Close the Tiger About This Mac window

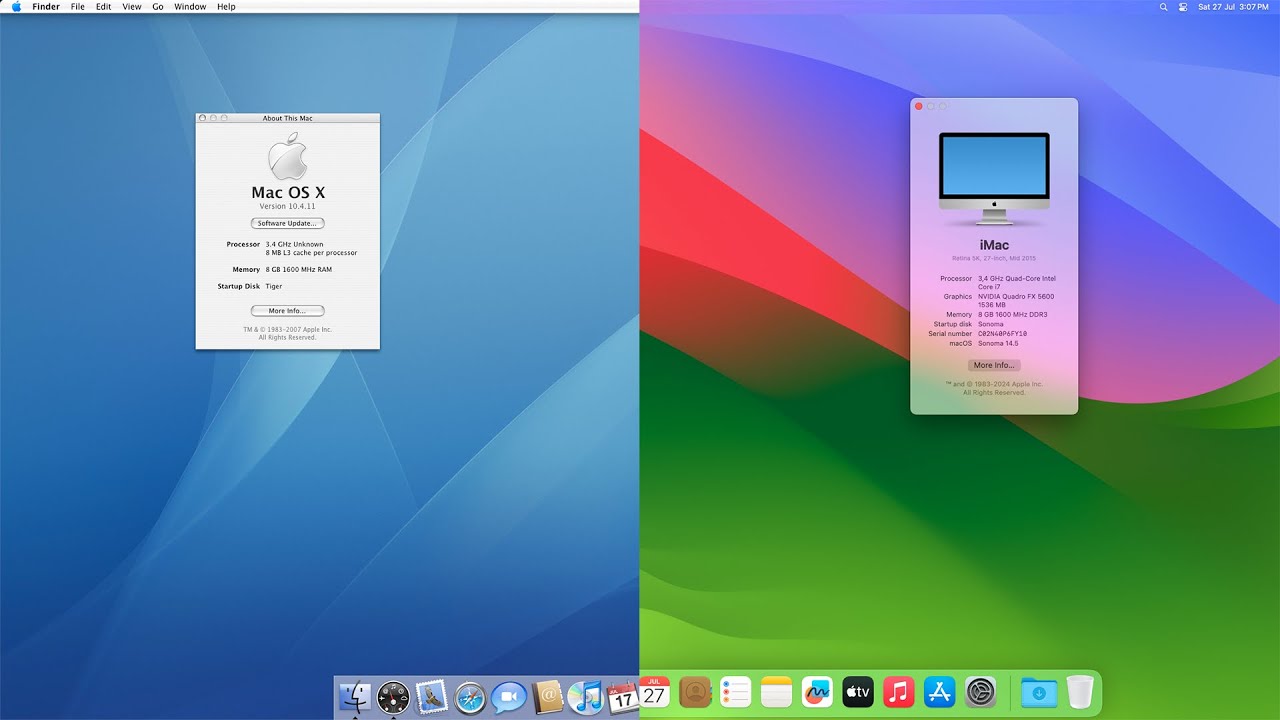(203, 118)
